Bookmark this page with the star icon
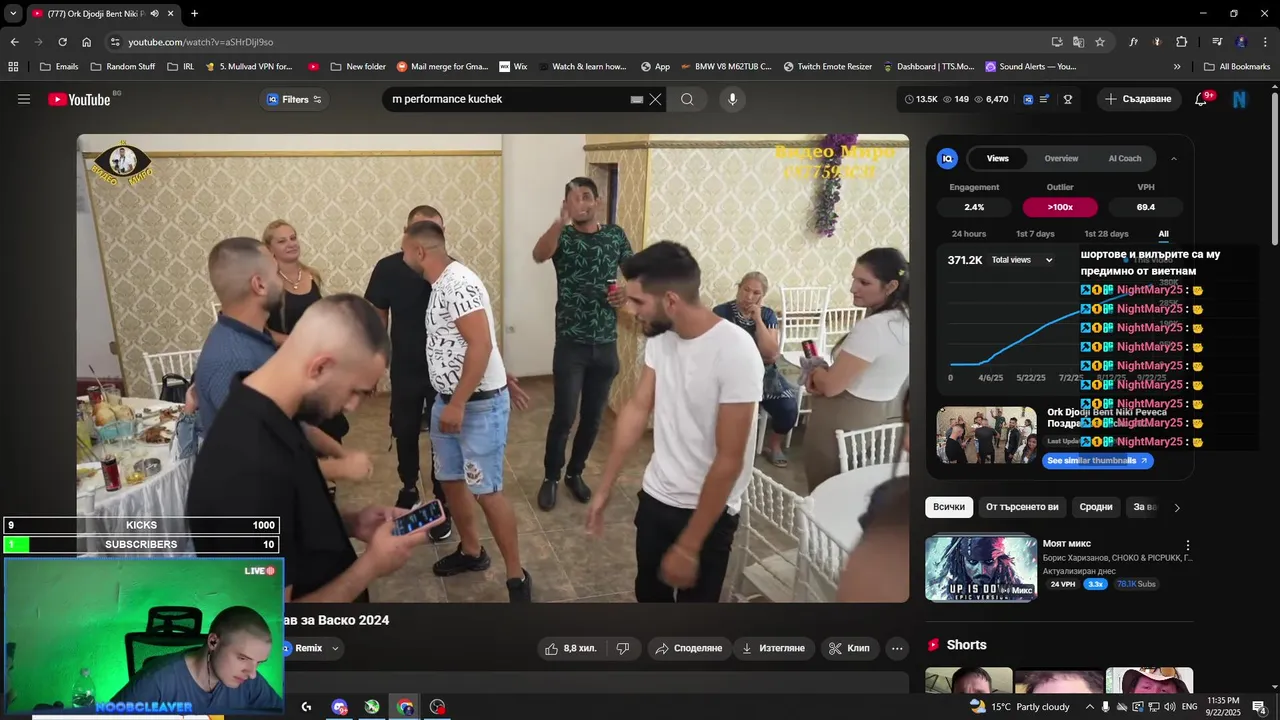Screen dimensions: 1280x720 [1100, 42]
